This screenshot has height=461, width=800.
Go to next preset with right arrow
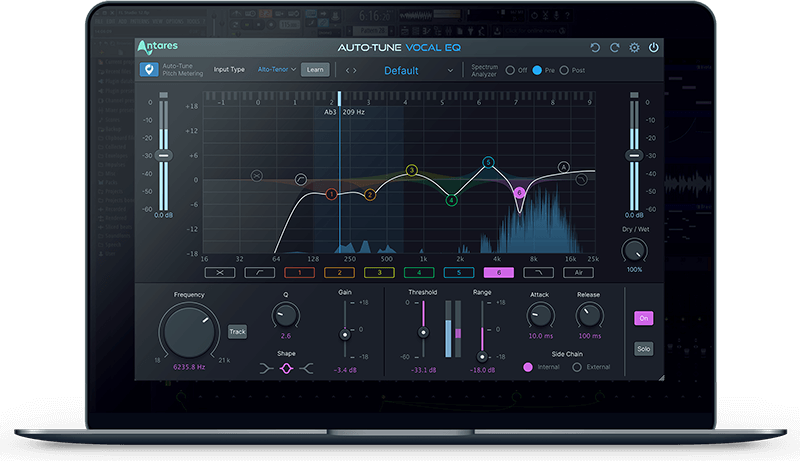355,70
